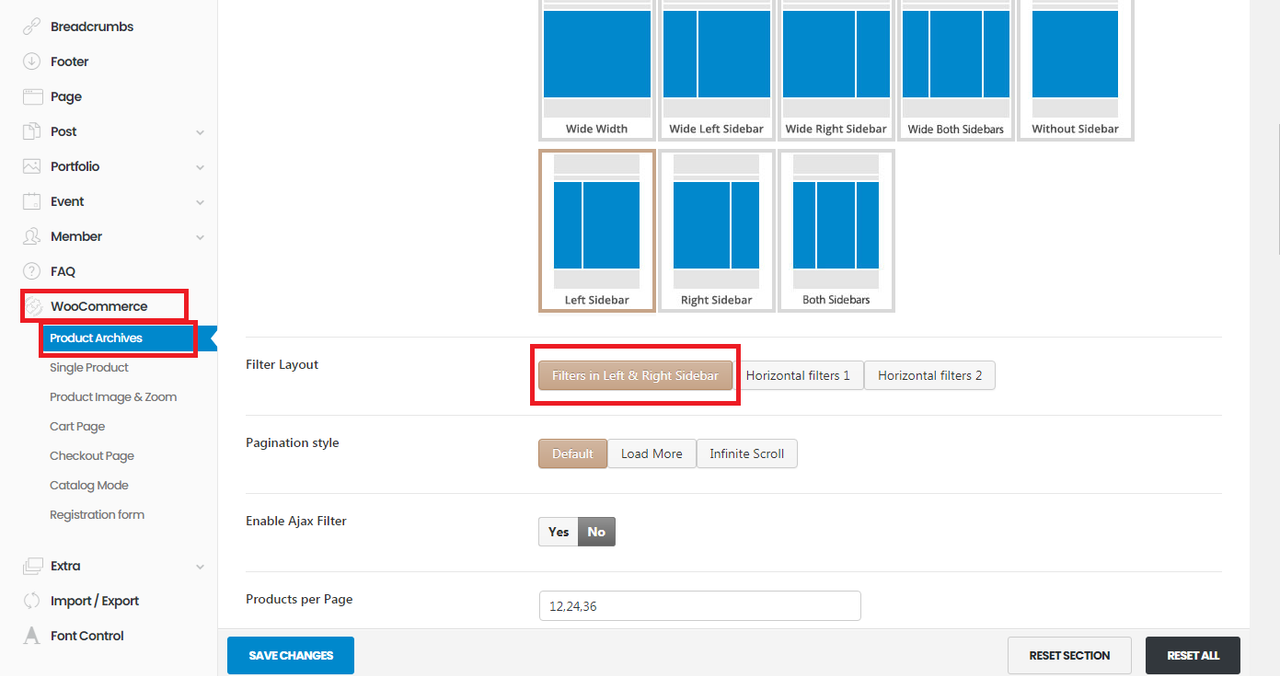
Task: Click the Member people icon
Action: tap(32, 237)
